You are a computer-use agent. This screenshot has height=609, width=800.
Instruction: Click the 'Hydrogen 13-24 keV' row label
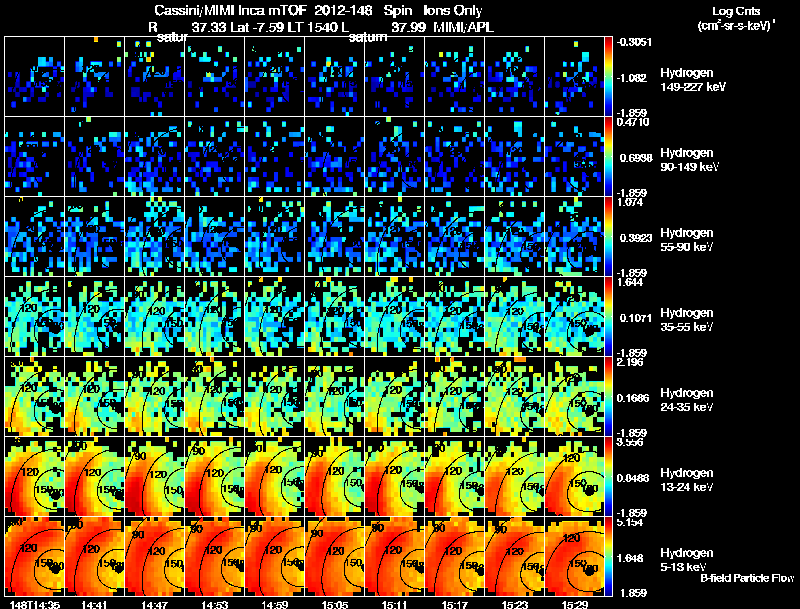687,480
